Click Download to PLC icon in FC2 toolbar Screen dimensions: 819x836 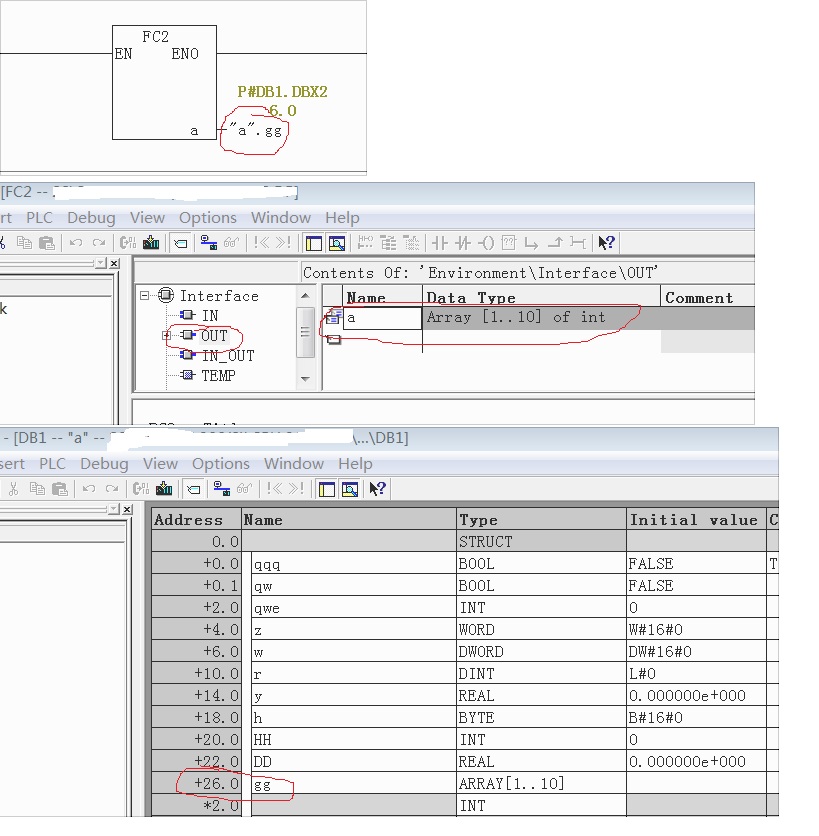click(x=151, y=243)
